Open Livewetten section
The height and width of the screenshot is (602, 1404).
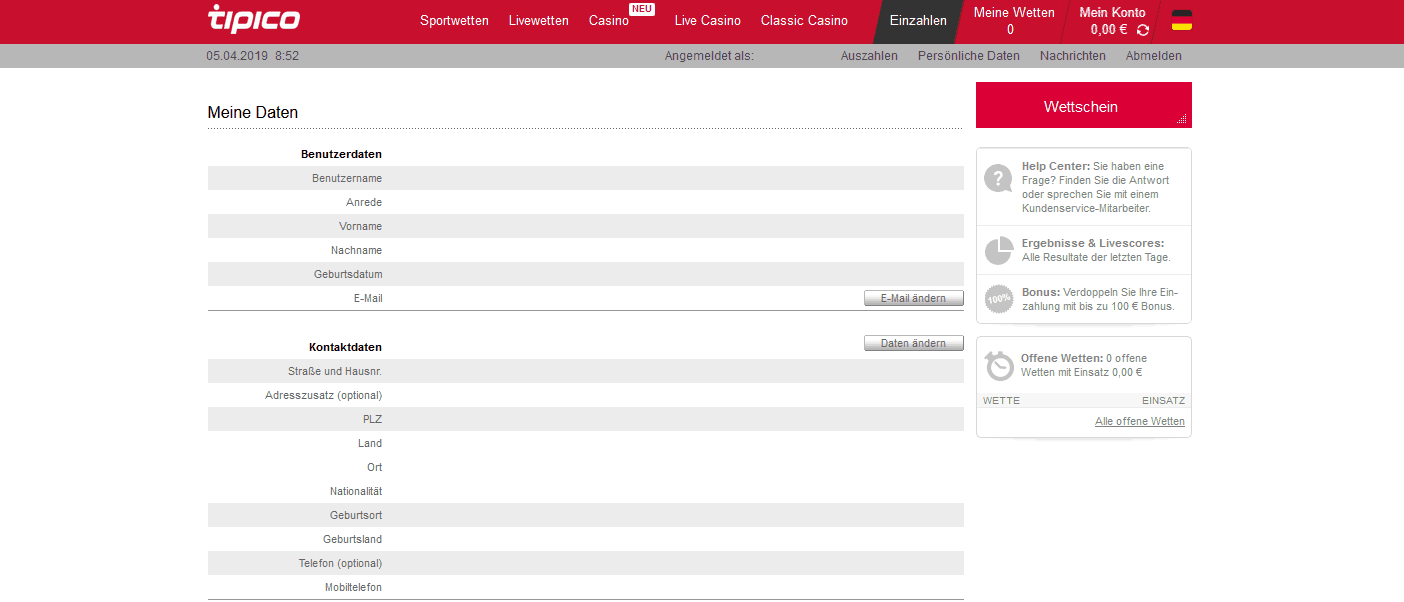pos(538,20)
